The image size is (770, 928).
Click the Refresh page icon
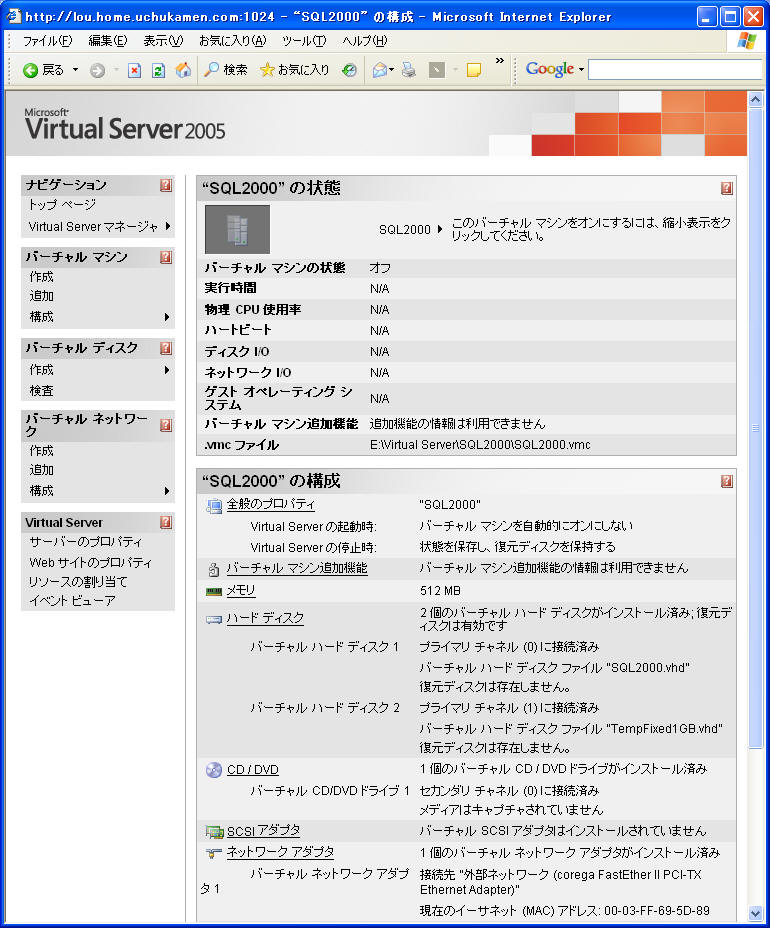158,70
